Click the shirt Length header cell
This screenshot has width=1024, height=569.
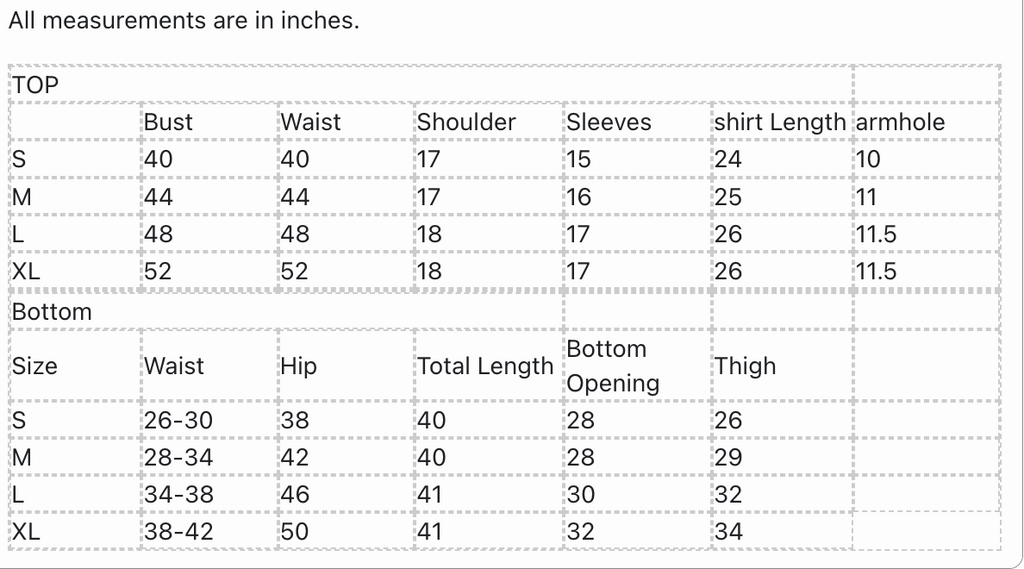780,122
